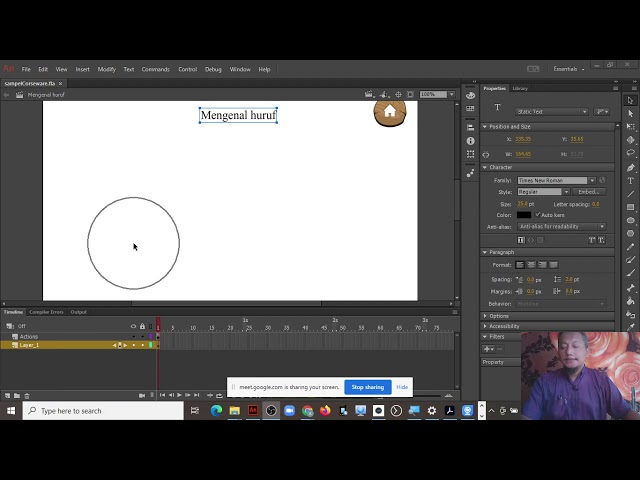This screenshot has width=640, height=480.
Task: Click Stop sharing button
Action: 368,387
